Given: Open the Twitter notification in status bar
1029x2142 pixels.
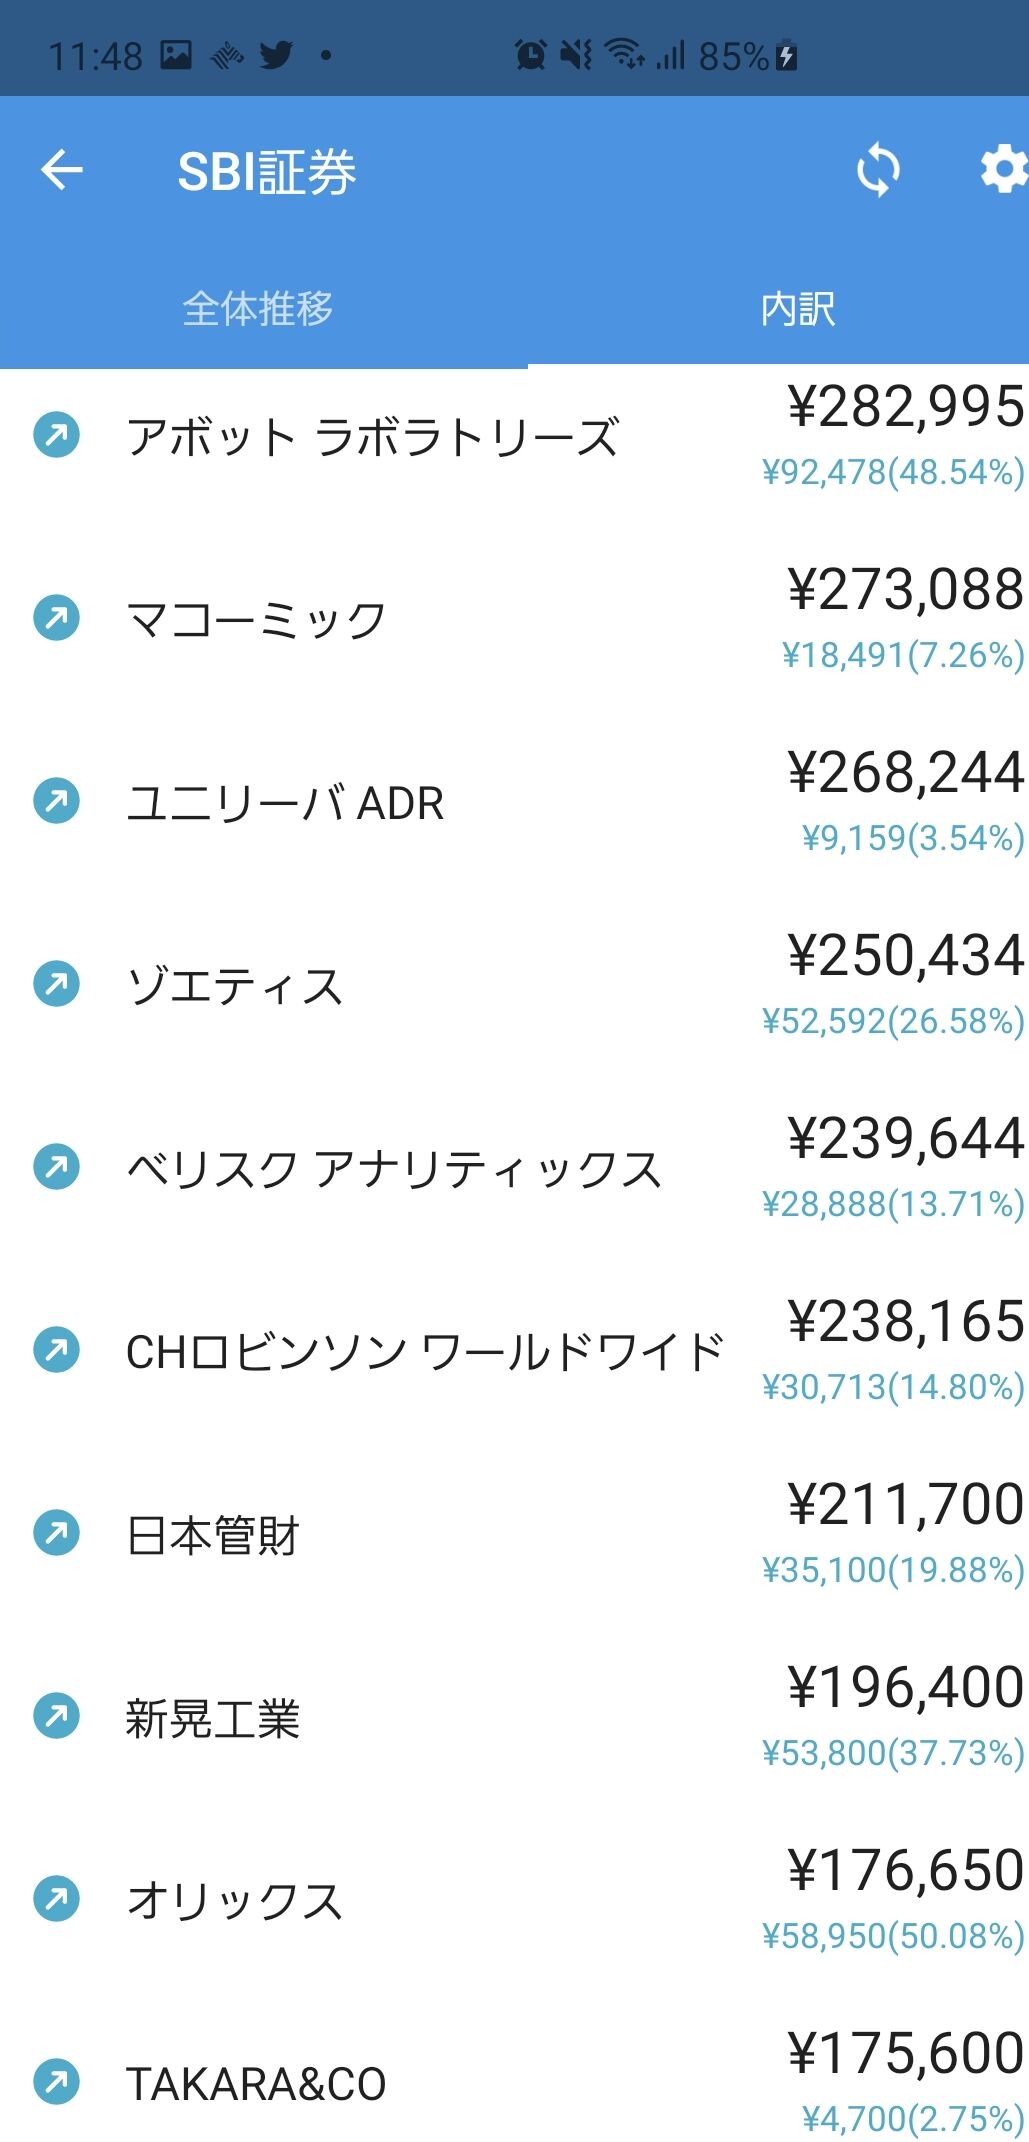Looking at the screenshot, I should [277, 55].
